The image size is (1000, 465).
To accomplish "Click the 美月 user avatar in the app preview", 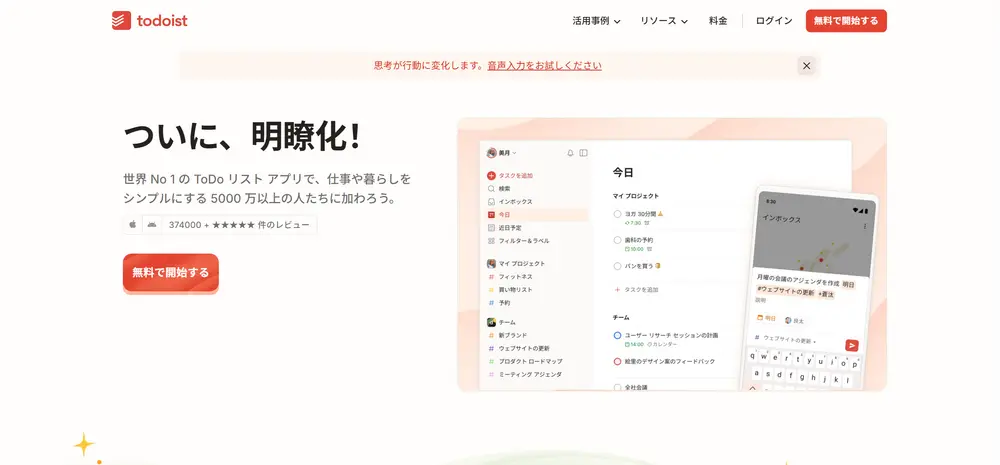I will 491,153.
